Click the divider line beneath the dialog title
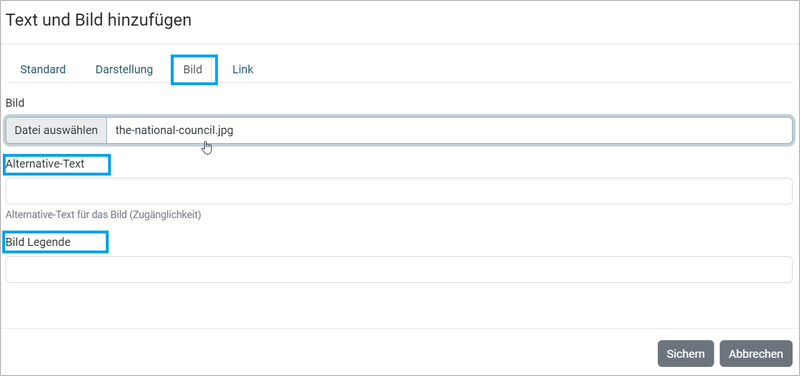Viewport: 800px width, 376px height. pyautogui.click(x=400, y=44)
